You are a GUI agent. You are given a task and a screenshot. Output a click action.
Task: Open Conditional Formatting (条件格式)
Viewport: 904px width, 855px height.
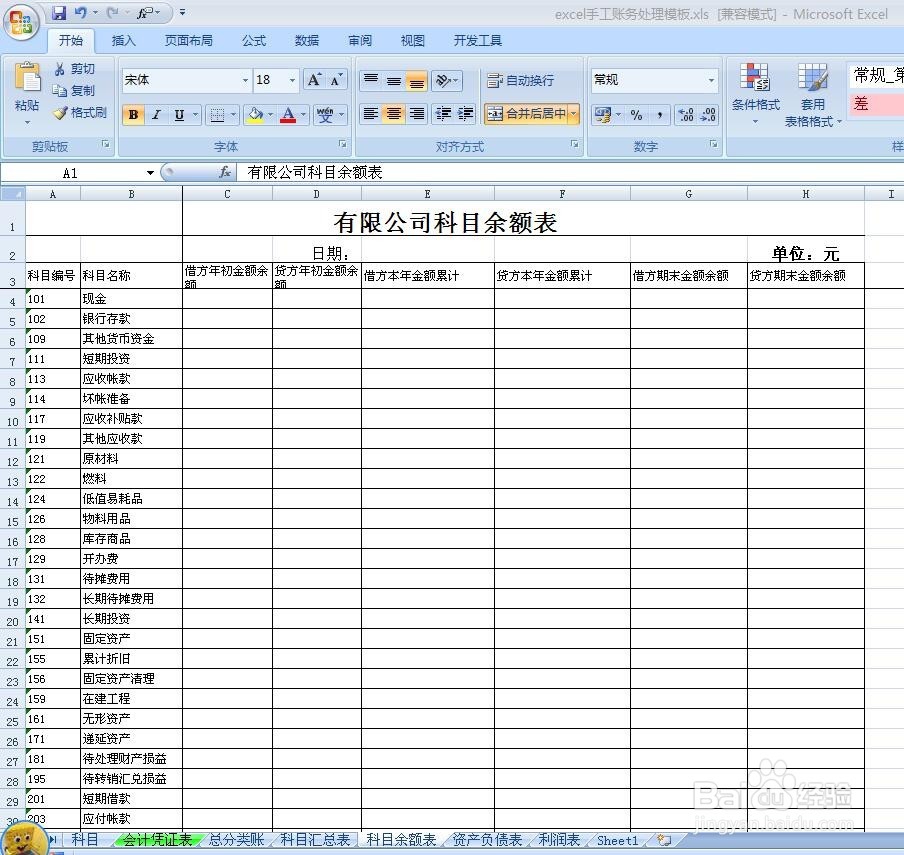(754, 90)
